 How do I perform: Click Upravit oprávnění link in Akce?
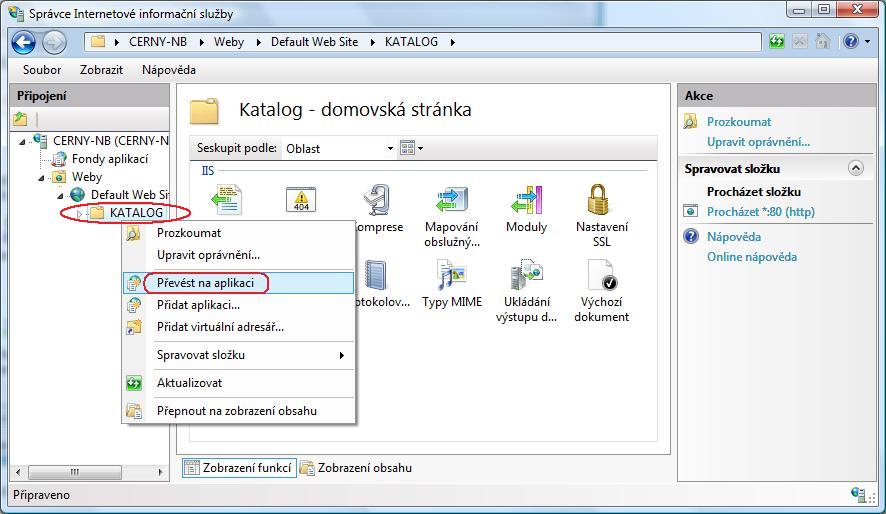[758, 142]
